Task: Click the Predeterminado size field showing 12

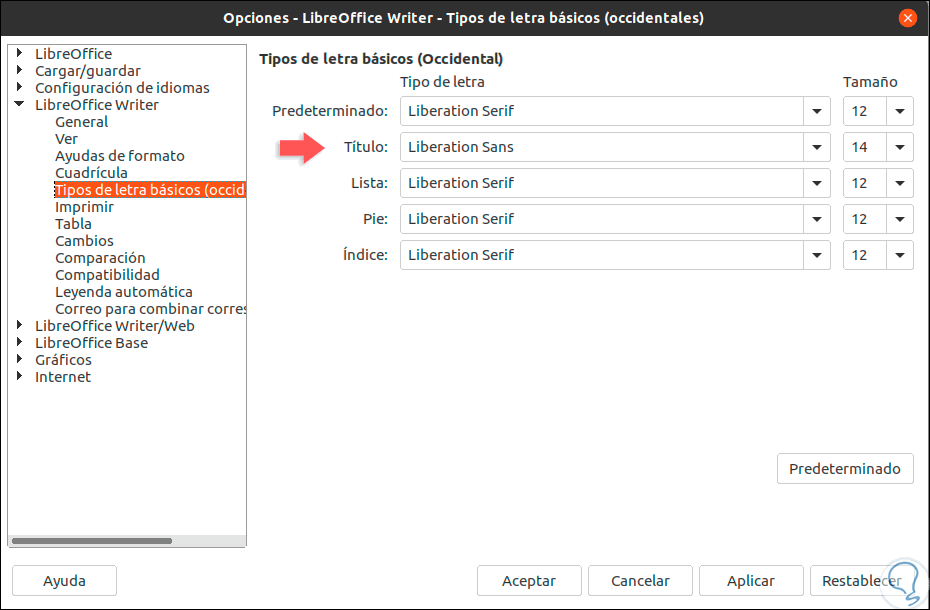Action: click(865, 111)
